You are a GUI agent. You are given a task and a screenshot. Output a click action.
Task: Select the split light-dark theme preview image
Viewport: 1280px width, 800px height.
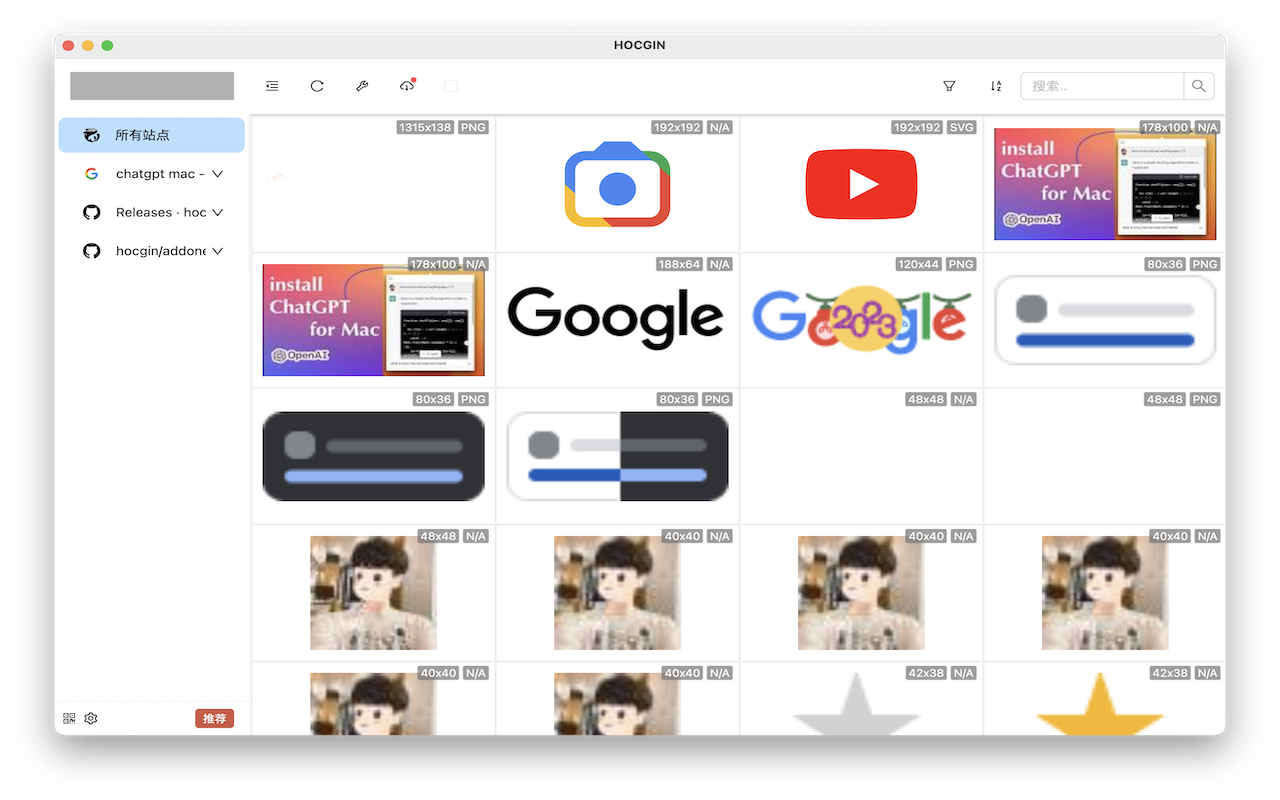pyautogui.click(x=617, y=456)
